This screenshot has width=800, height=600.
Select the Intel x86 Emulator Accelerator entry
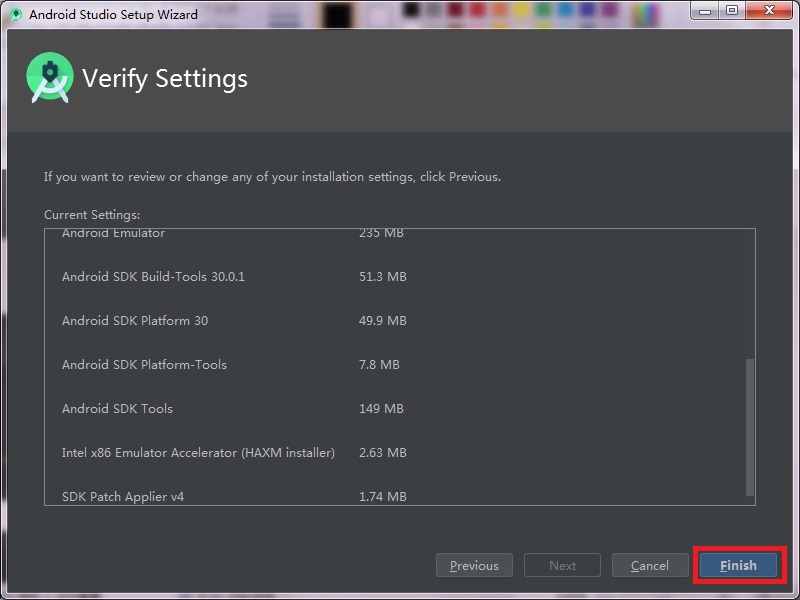click(x=198, y=452)
